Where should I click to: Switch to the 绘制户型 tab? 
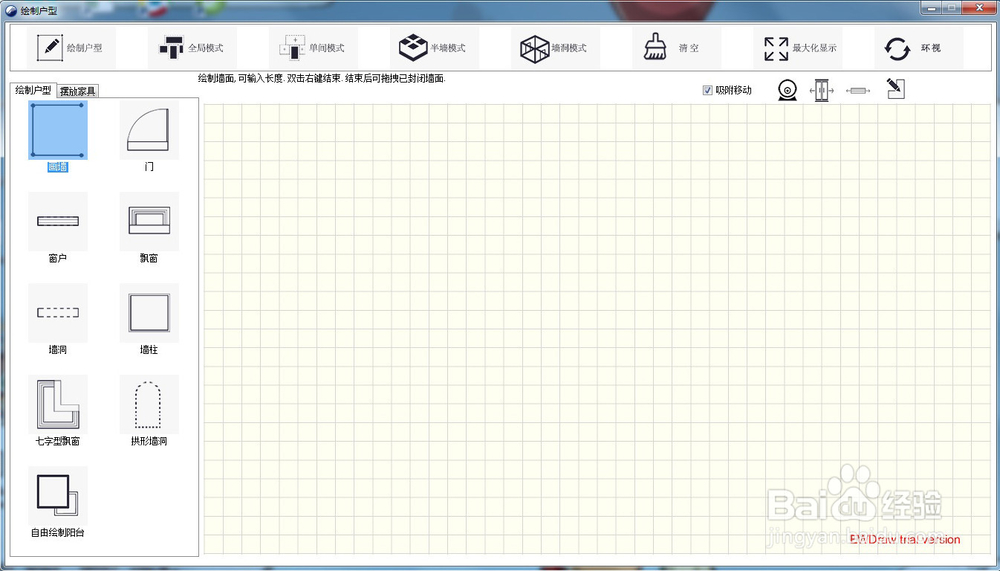click(33, 90)
